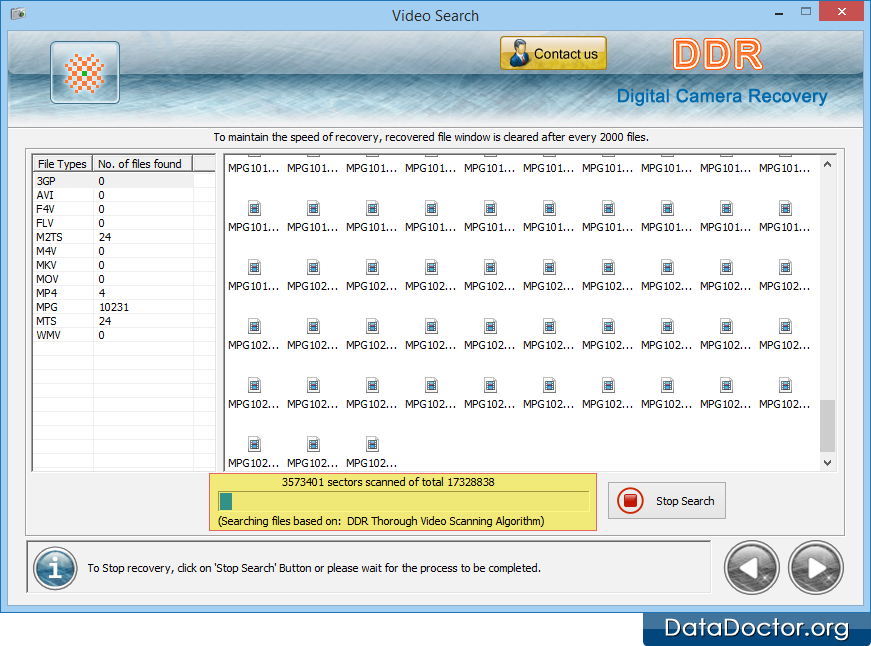Click the information icon near instructions text
The width and height of the screenshot is (871, 646).
pos(54,567)
